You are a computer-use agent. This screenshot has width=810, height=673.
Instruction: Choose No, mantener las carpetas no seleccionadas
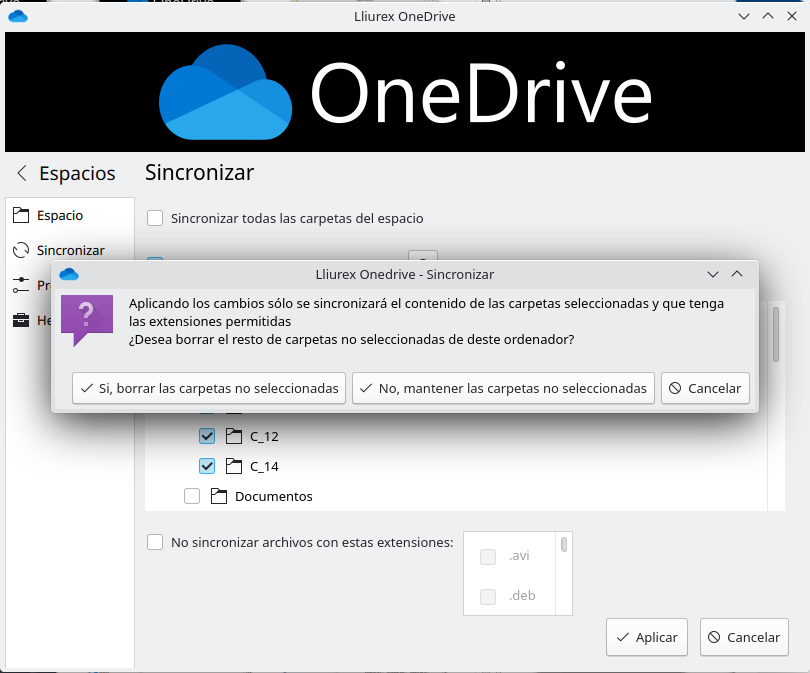(503, 388)
